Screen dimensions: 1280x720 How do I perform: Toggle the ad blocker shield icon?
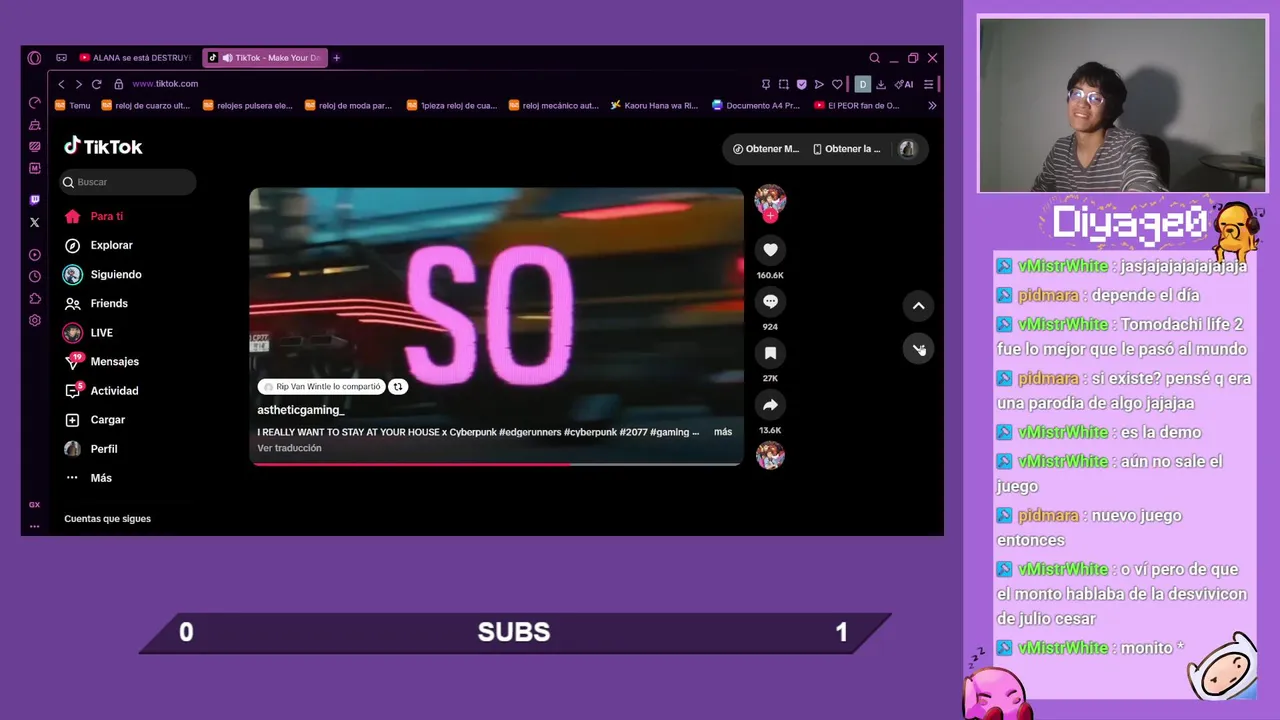801,84
